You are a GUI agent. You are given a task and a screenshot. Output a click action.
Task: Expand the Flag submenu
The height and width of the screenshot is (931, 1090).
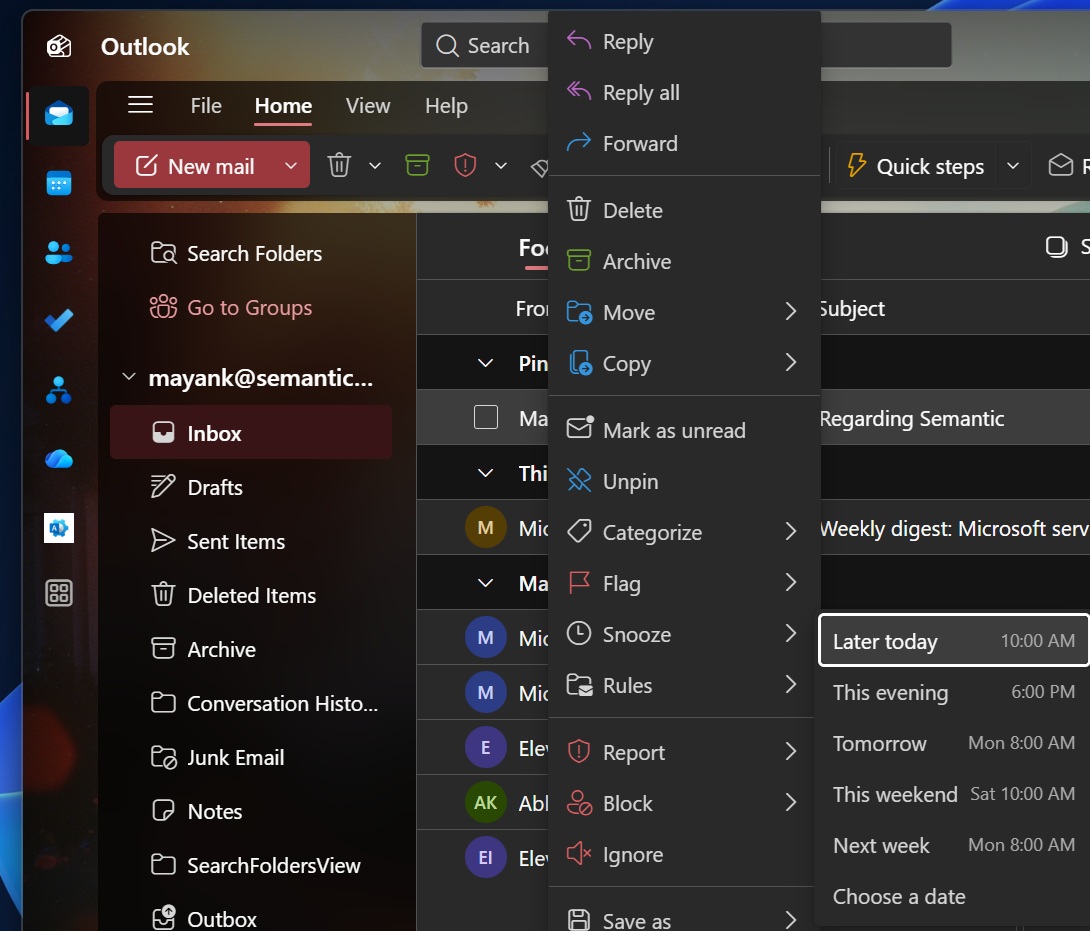pos(790,583)
